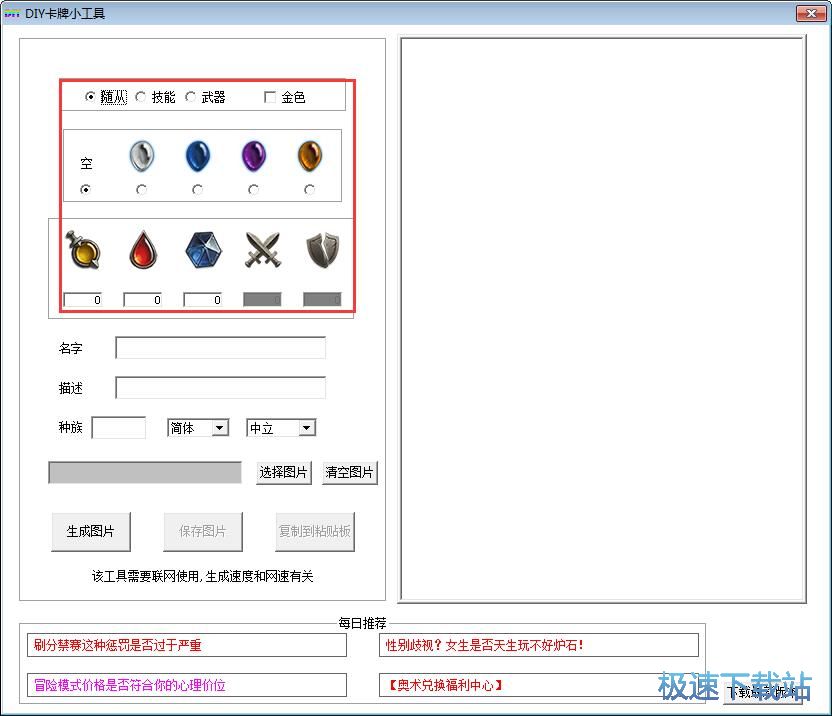Click the 清空图片 button
This screenshot has height=716, width=832.
point(349,473)
